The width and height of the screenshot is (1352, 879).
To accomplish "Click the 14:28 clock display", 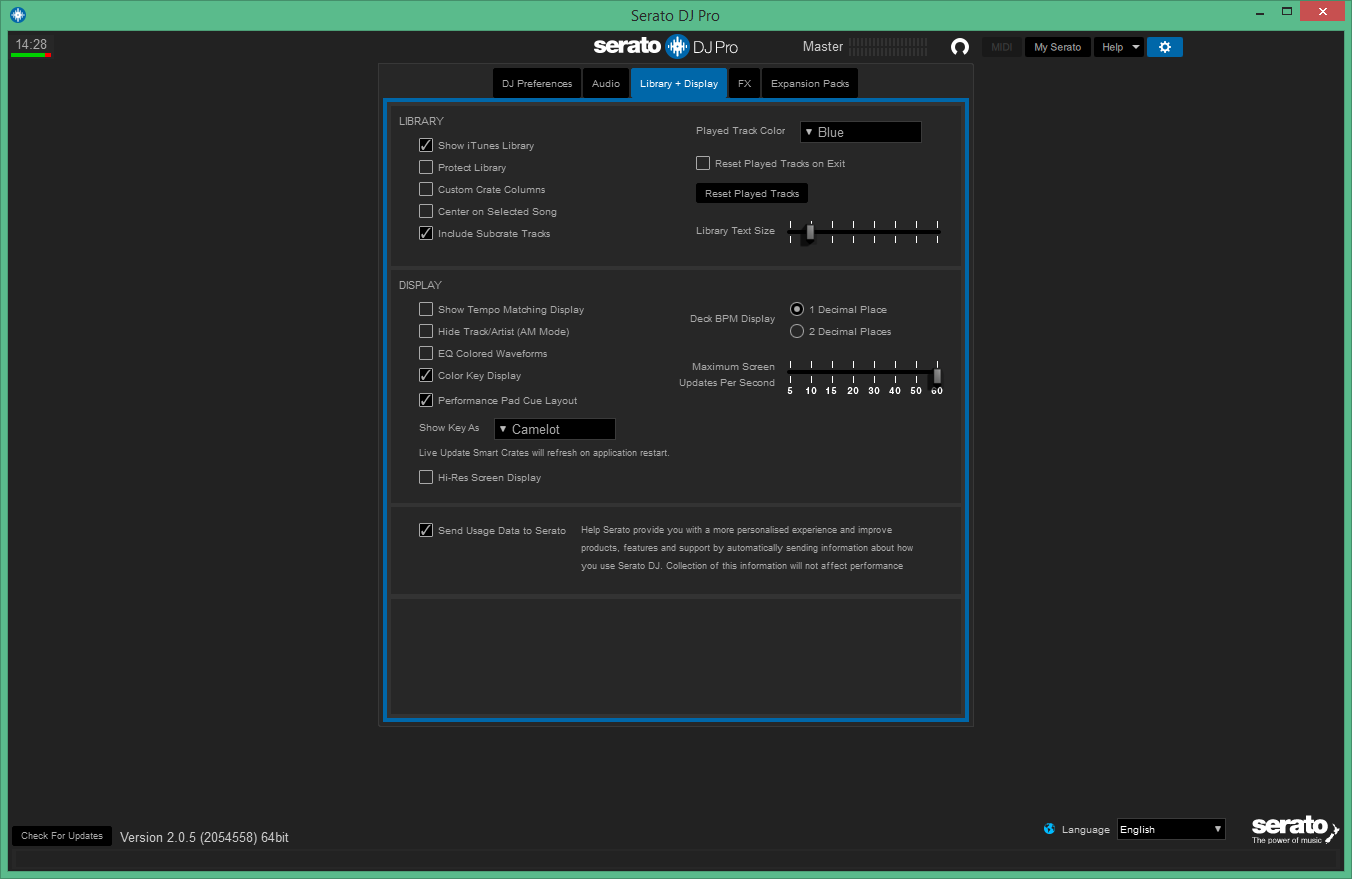I will click(x=31, y=44).
